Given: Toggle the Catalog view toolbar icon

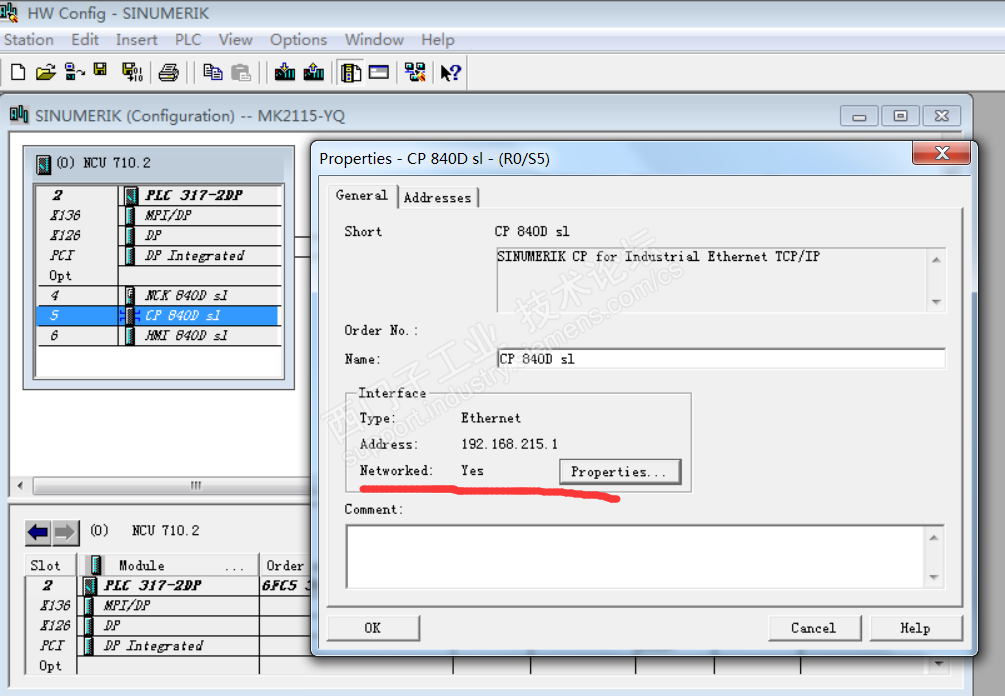Looking at the screenshot, I should click(x=351, y=72).
